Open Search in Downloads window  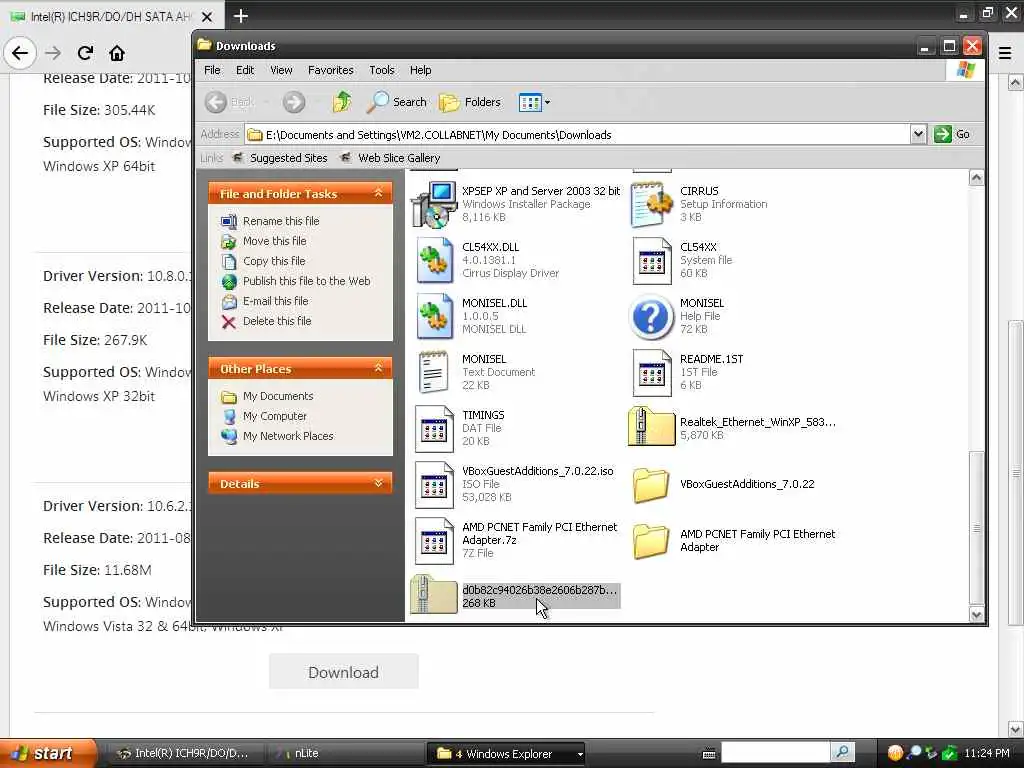pyautogui.click(x=397, y=102)
